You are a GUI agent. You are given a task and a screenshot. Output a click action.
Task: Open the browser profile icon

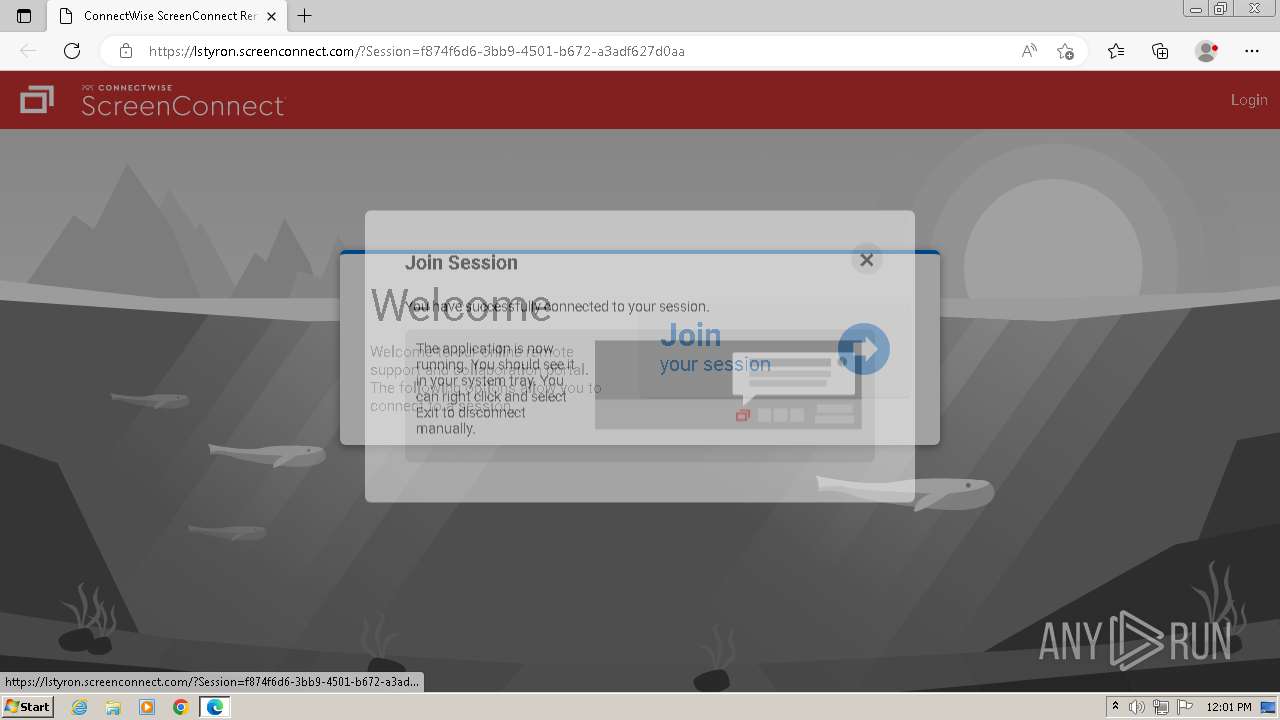point(1206,51)
